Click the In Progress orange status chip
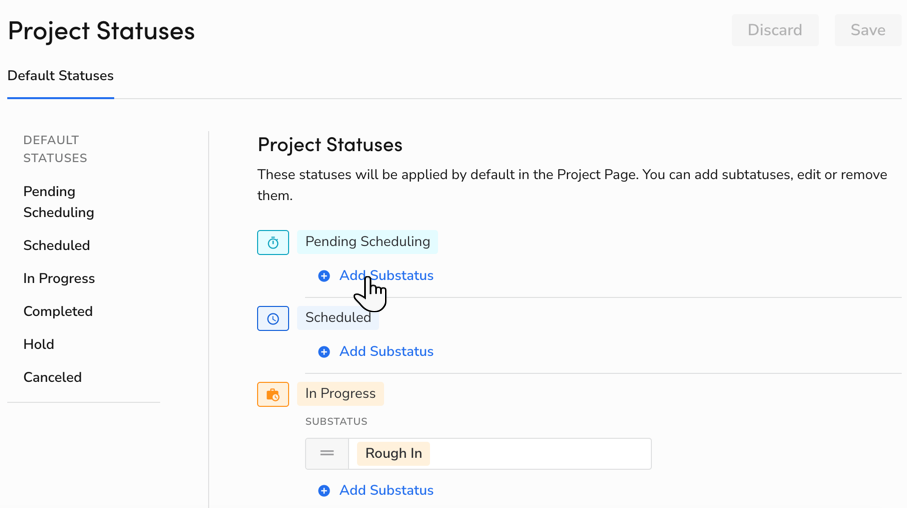The width and height of the screenshot is (907, 508). pos(340,394)
